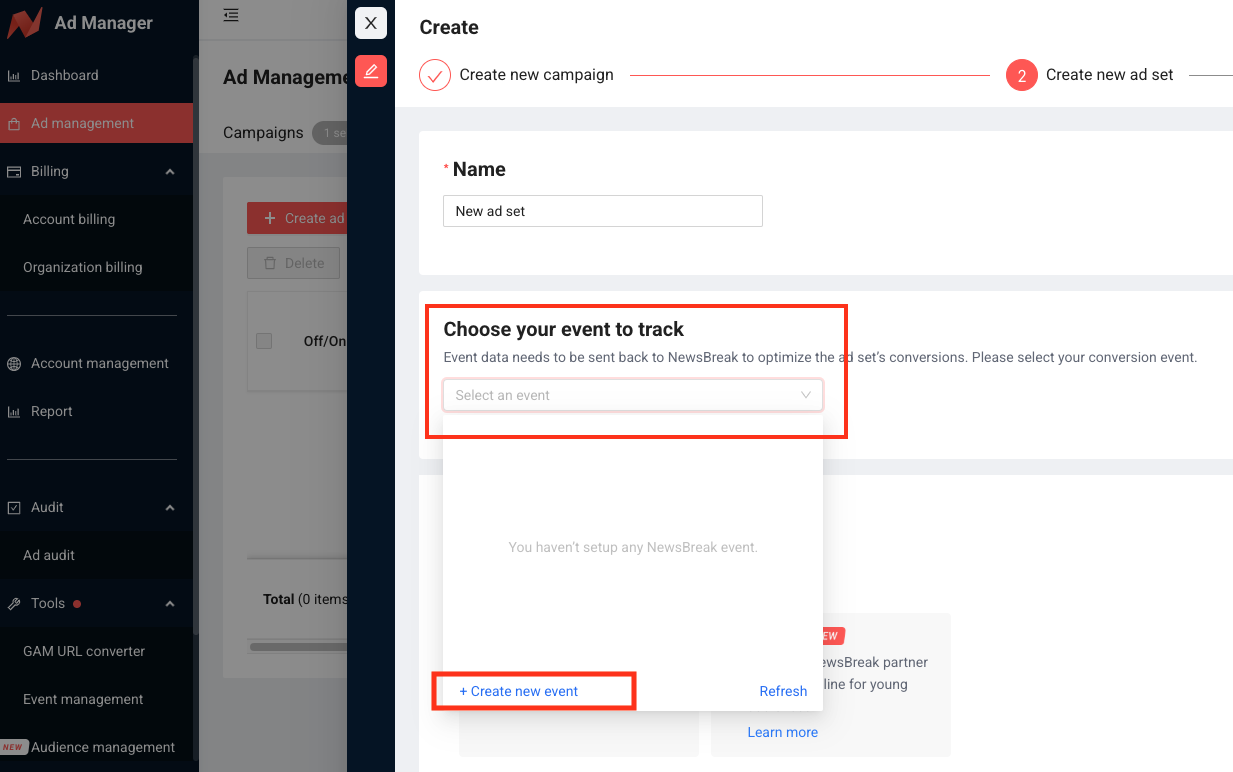The width and height of the screenshot is (1233, 772).
Task: Click Refresh in event dropdown
Action: click(783, 691)
